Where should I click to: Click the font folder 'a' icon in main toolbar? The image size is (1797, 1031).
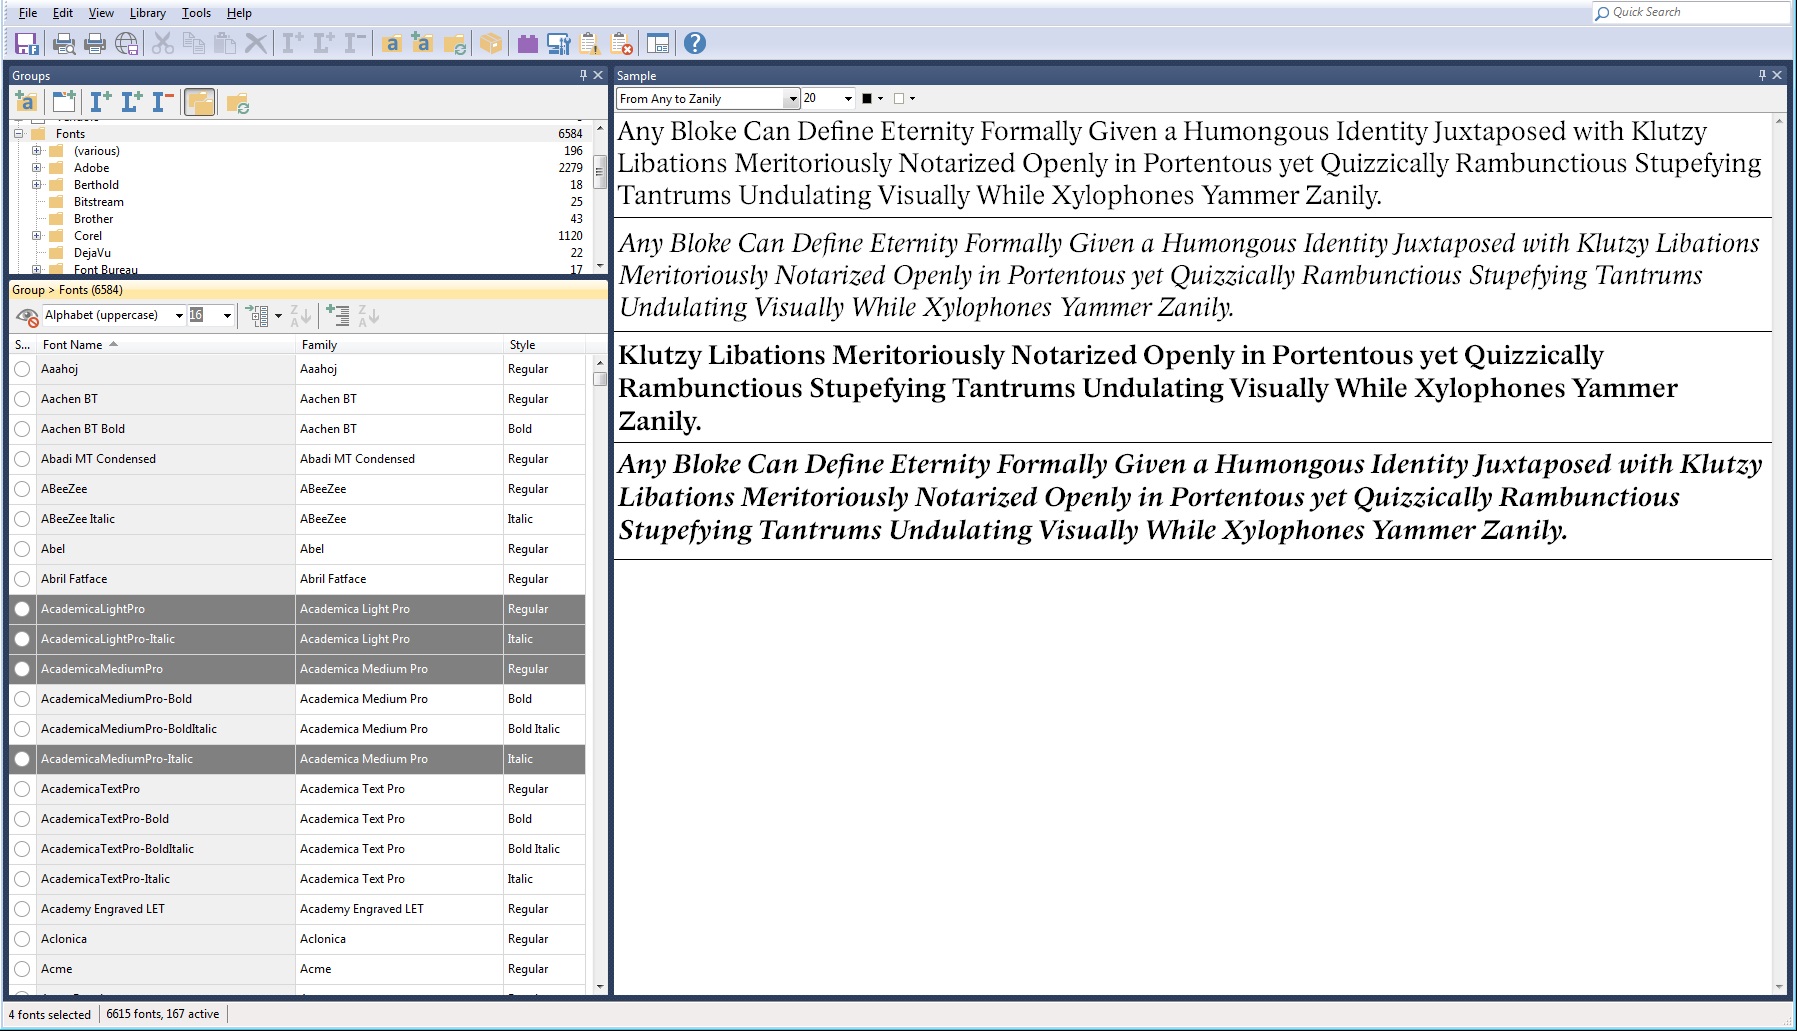(392, 43)
